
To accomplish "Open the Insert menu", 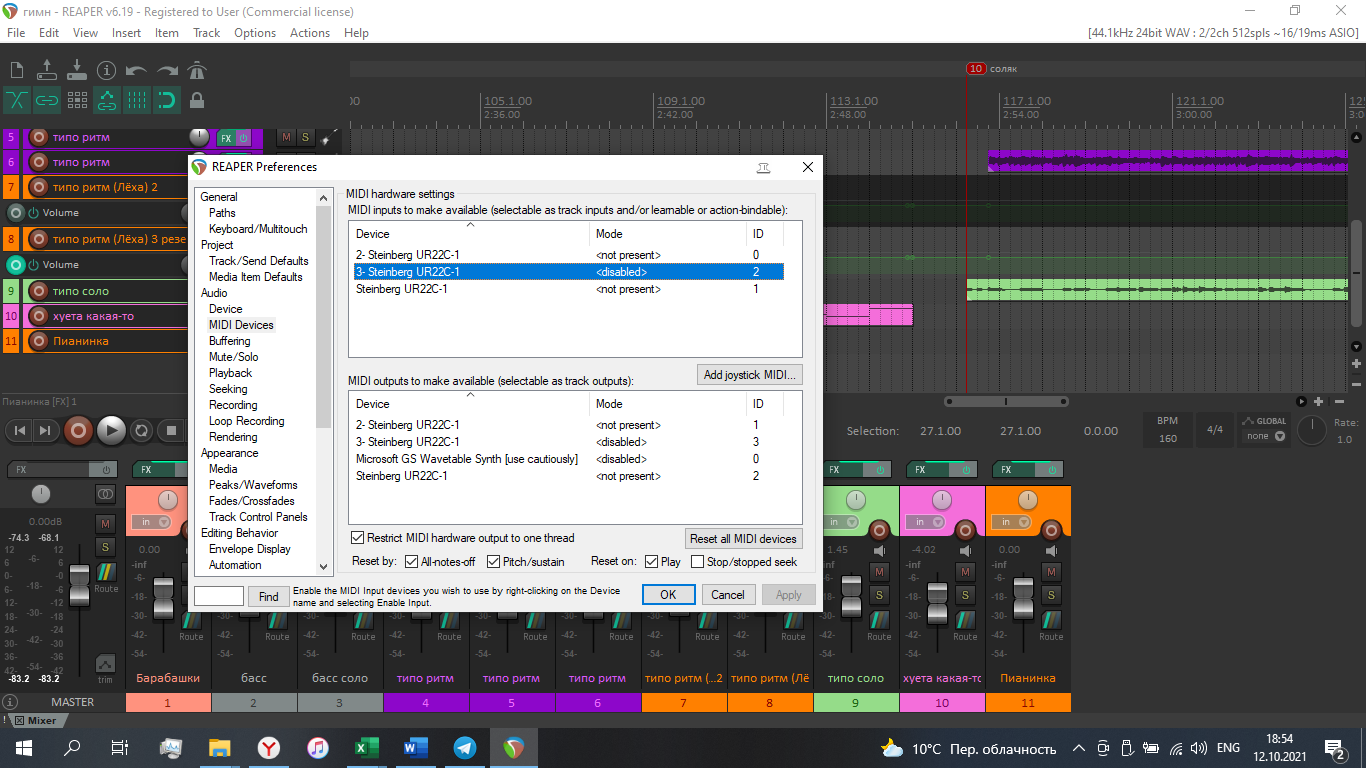I will point(126,33).
